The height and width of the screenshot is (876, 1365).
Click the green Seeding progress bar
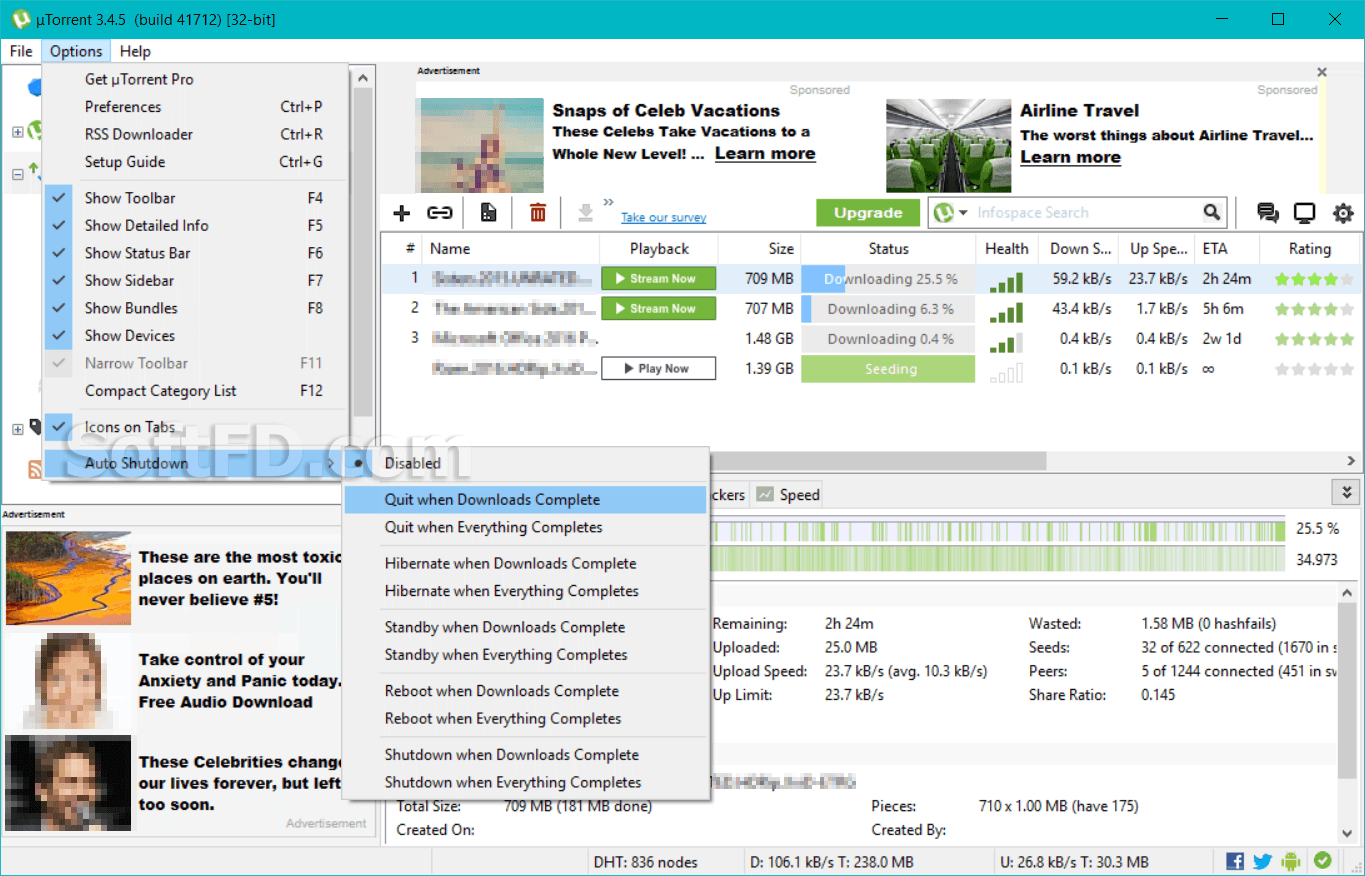point(888,369)
